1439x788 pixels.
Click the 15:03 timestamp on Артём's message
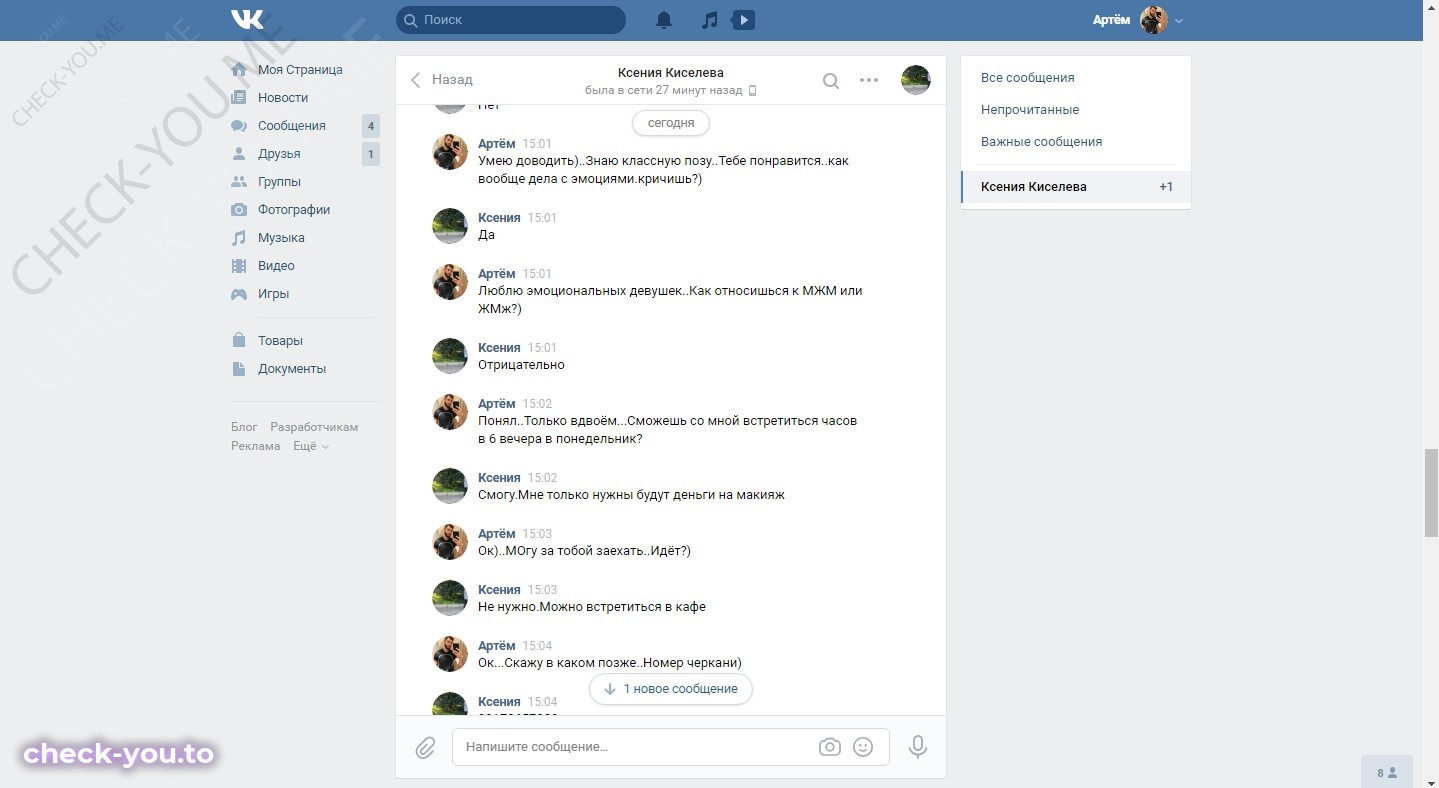point(537,534)
